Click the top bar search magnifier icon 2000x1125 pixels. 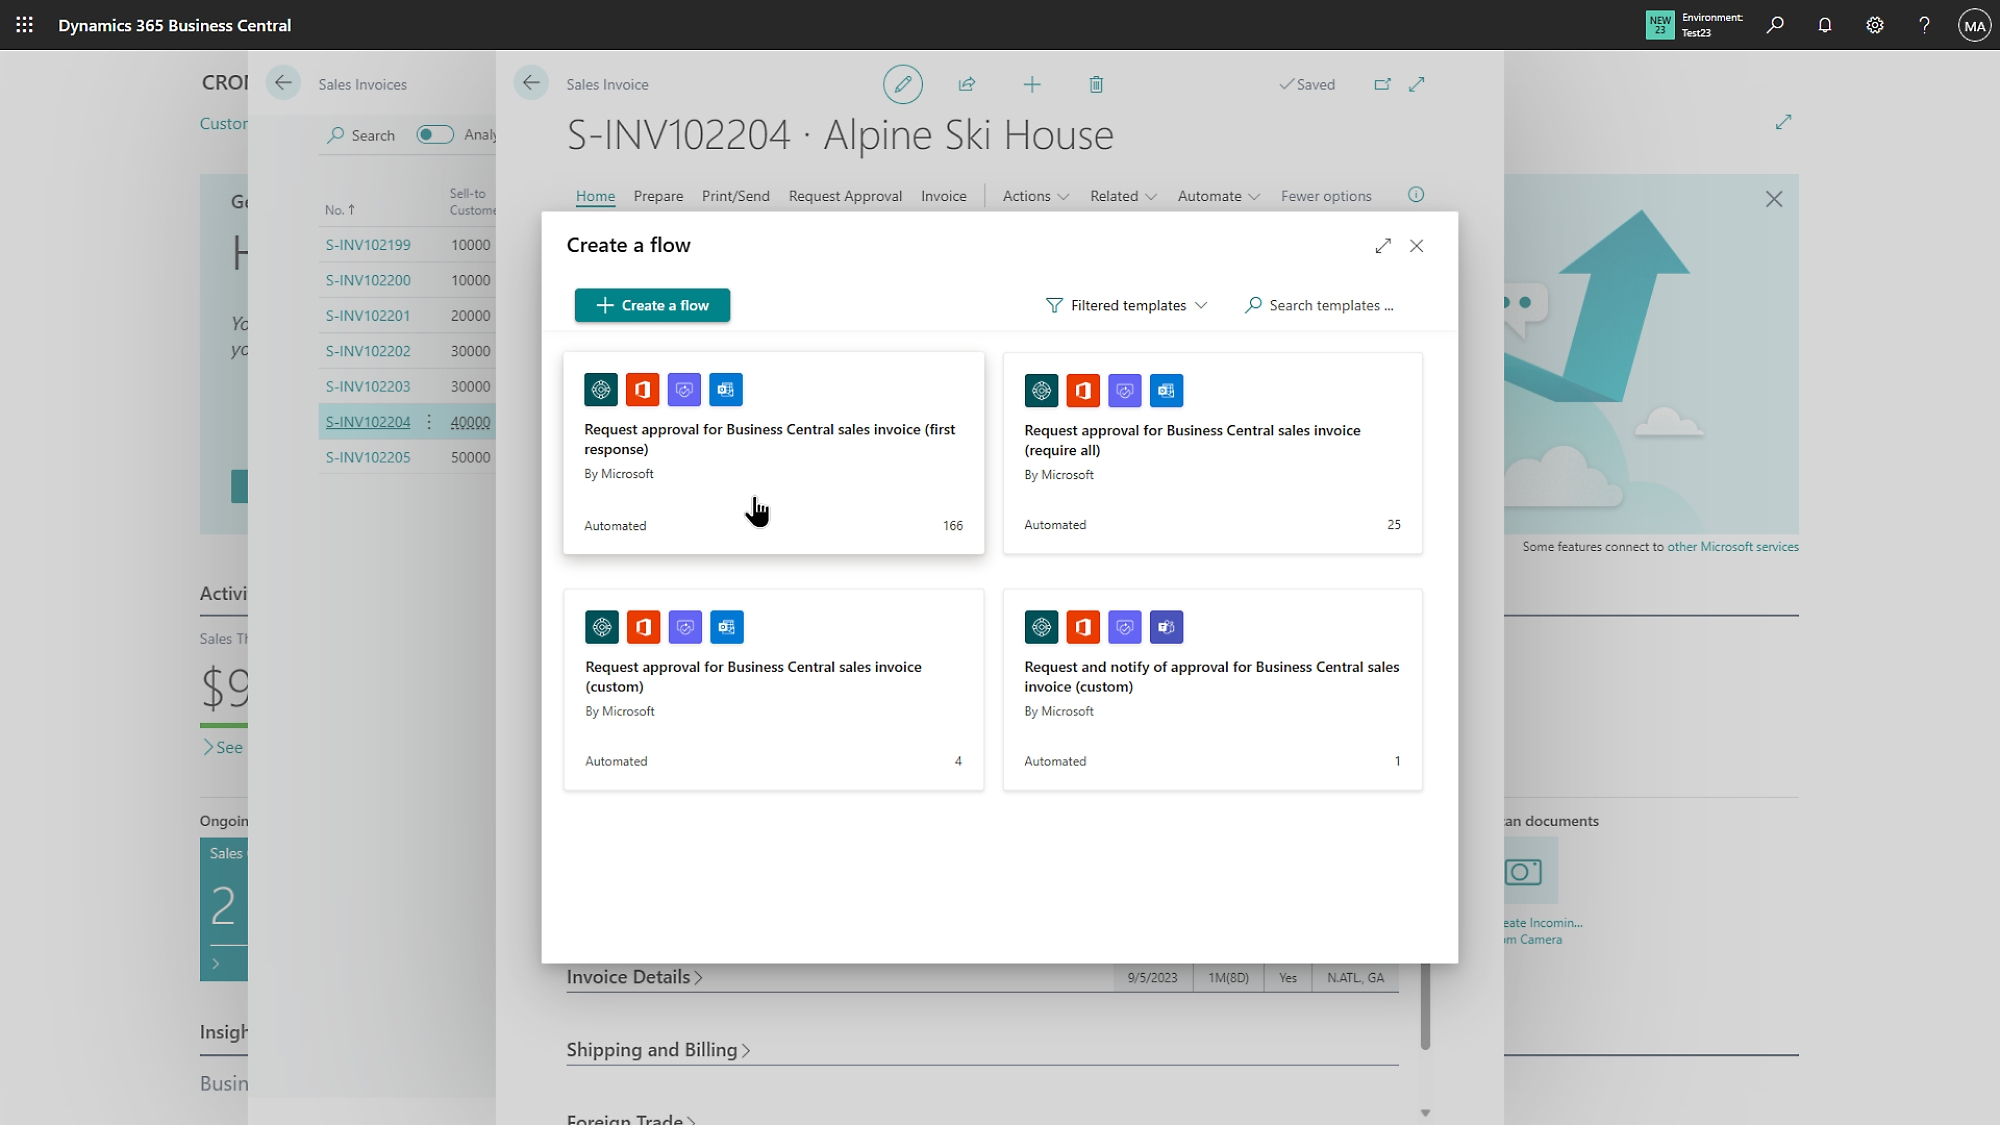[x=1775, y=25]
